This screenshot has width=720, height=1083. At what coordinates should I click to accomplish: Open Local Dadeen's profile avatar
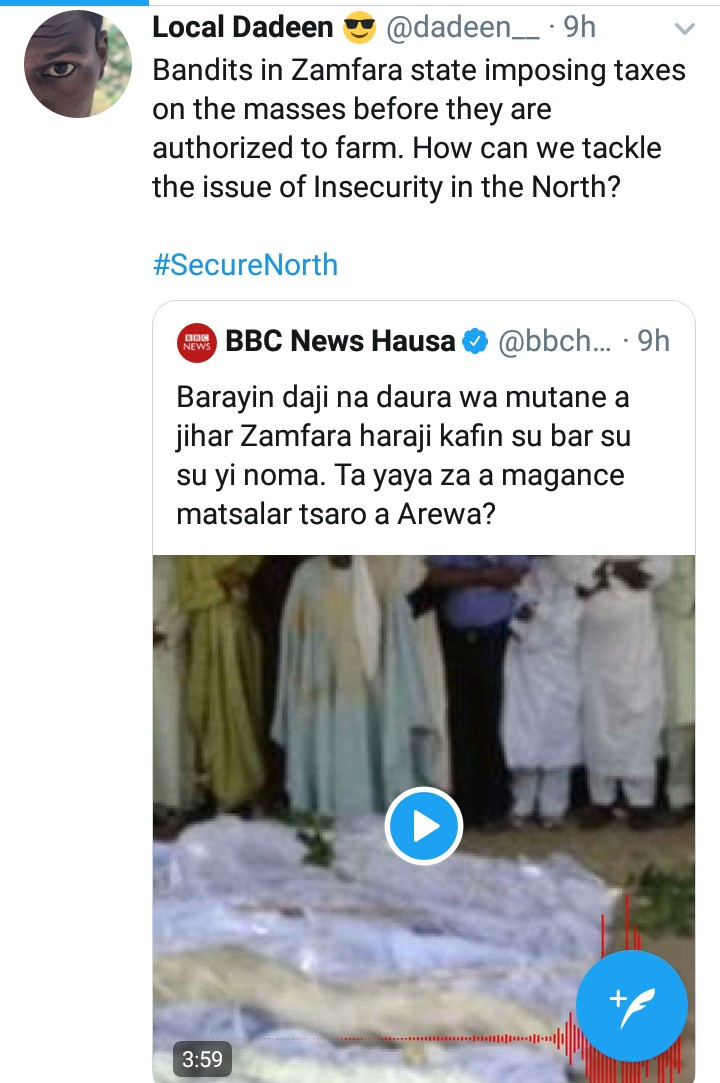point(78,65)
